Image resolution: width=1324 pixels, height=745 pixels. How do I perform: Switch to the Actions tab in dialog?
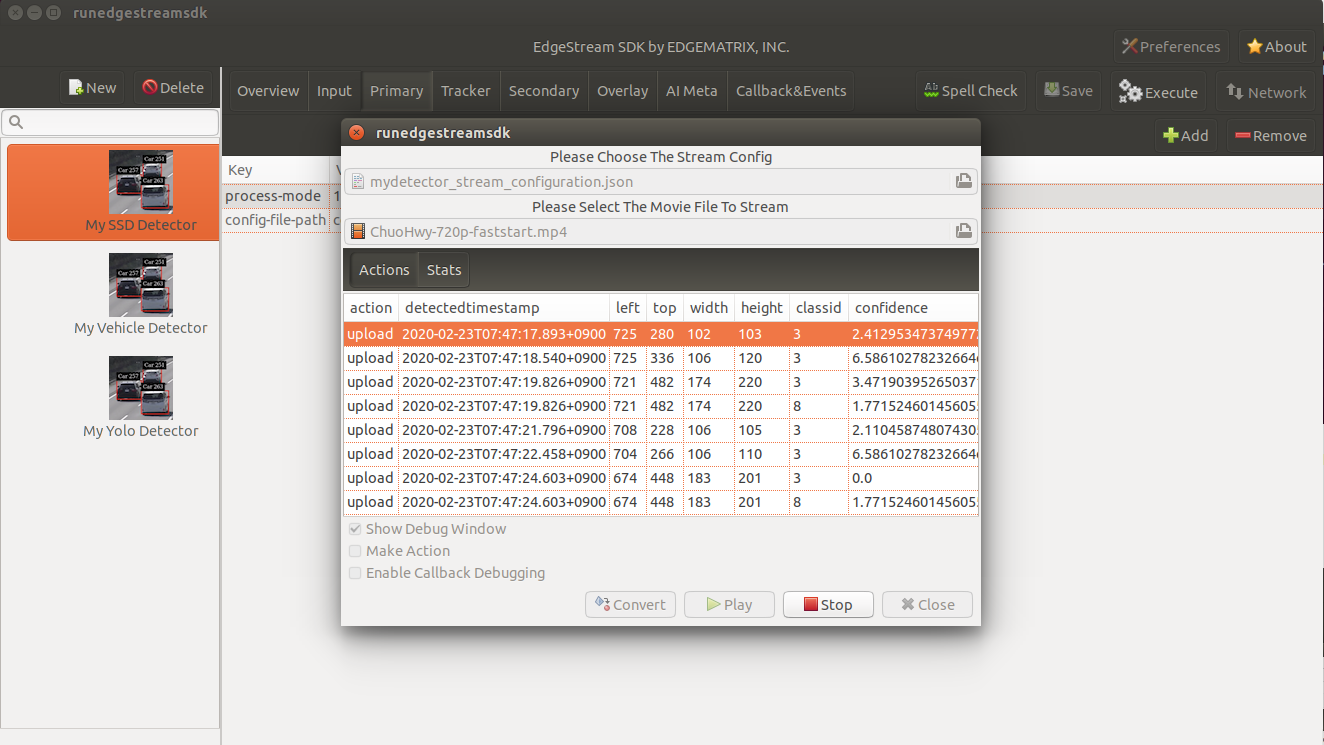point(384,270)
